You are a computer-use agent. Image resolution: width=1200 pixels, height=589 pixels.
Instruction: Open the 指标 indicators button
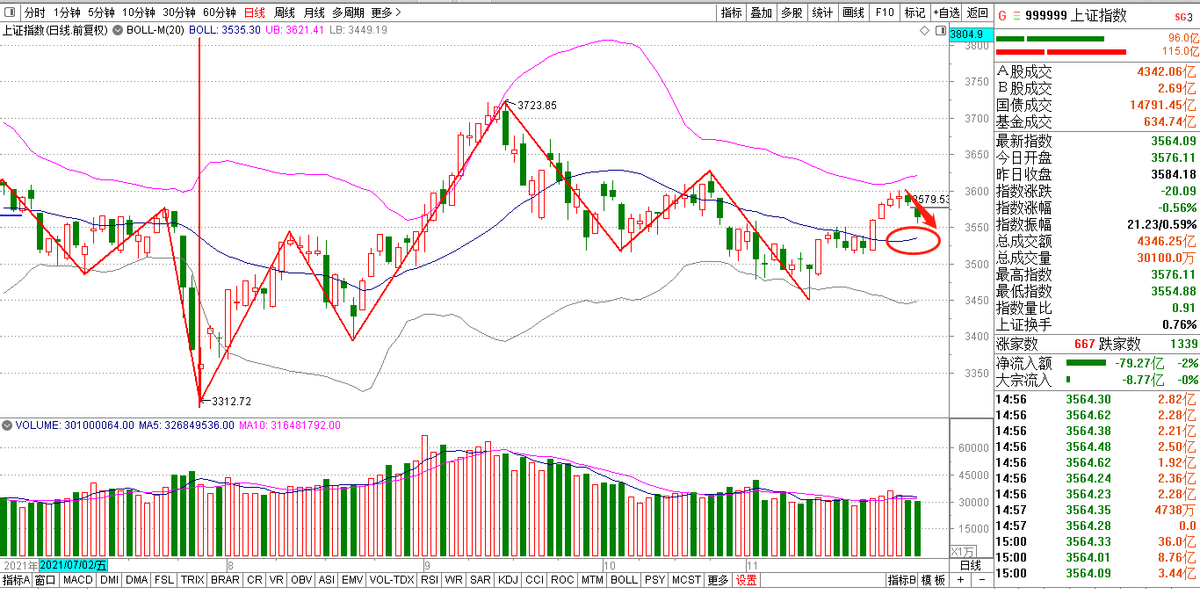[731, 13]
